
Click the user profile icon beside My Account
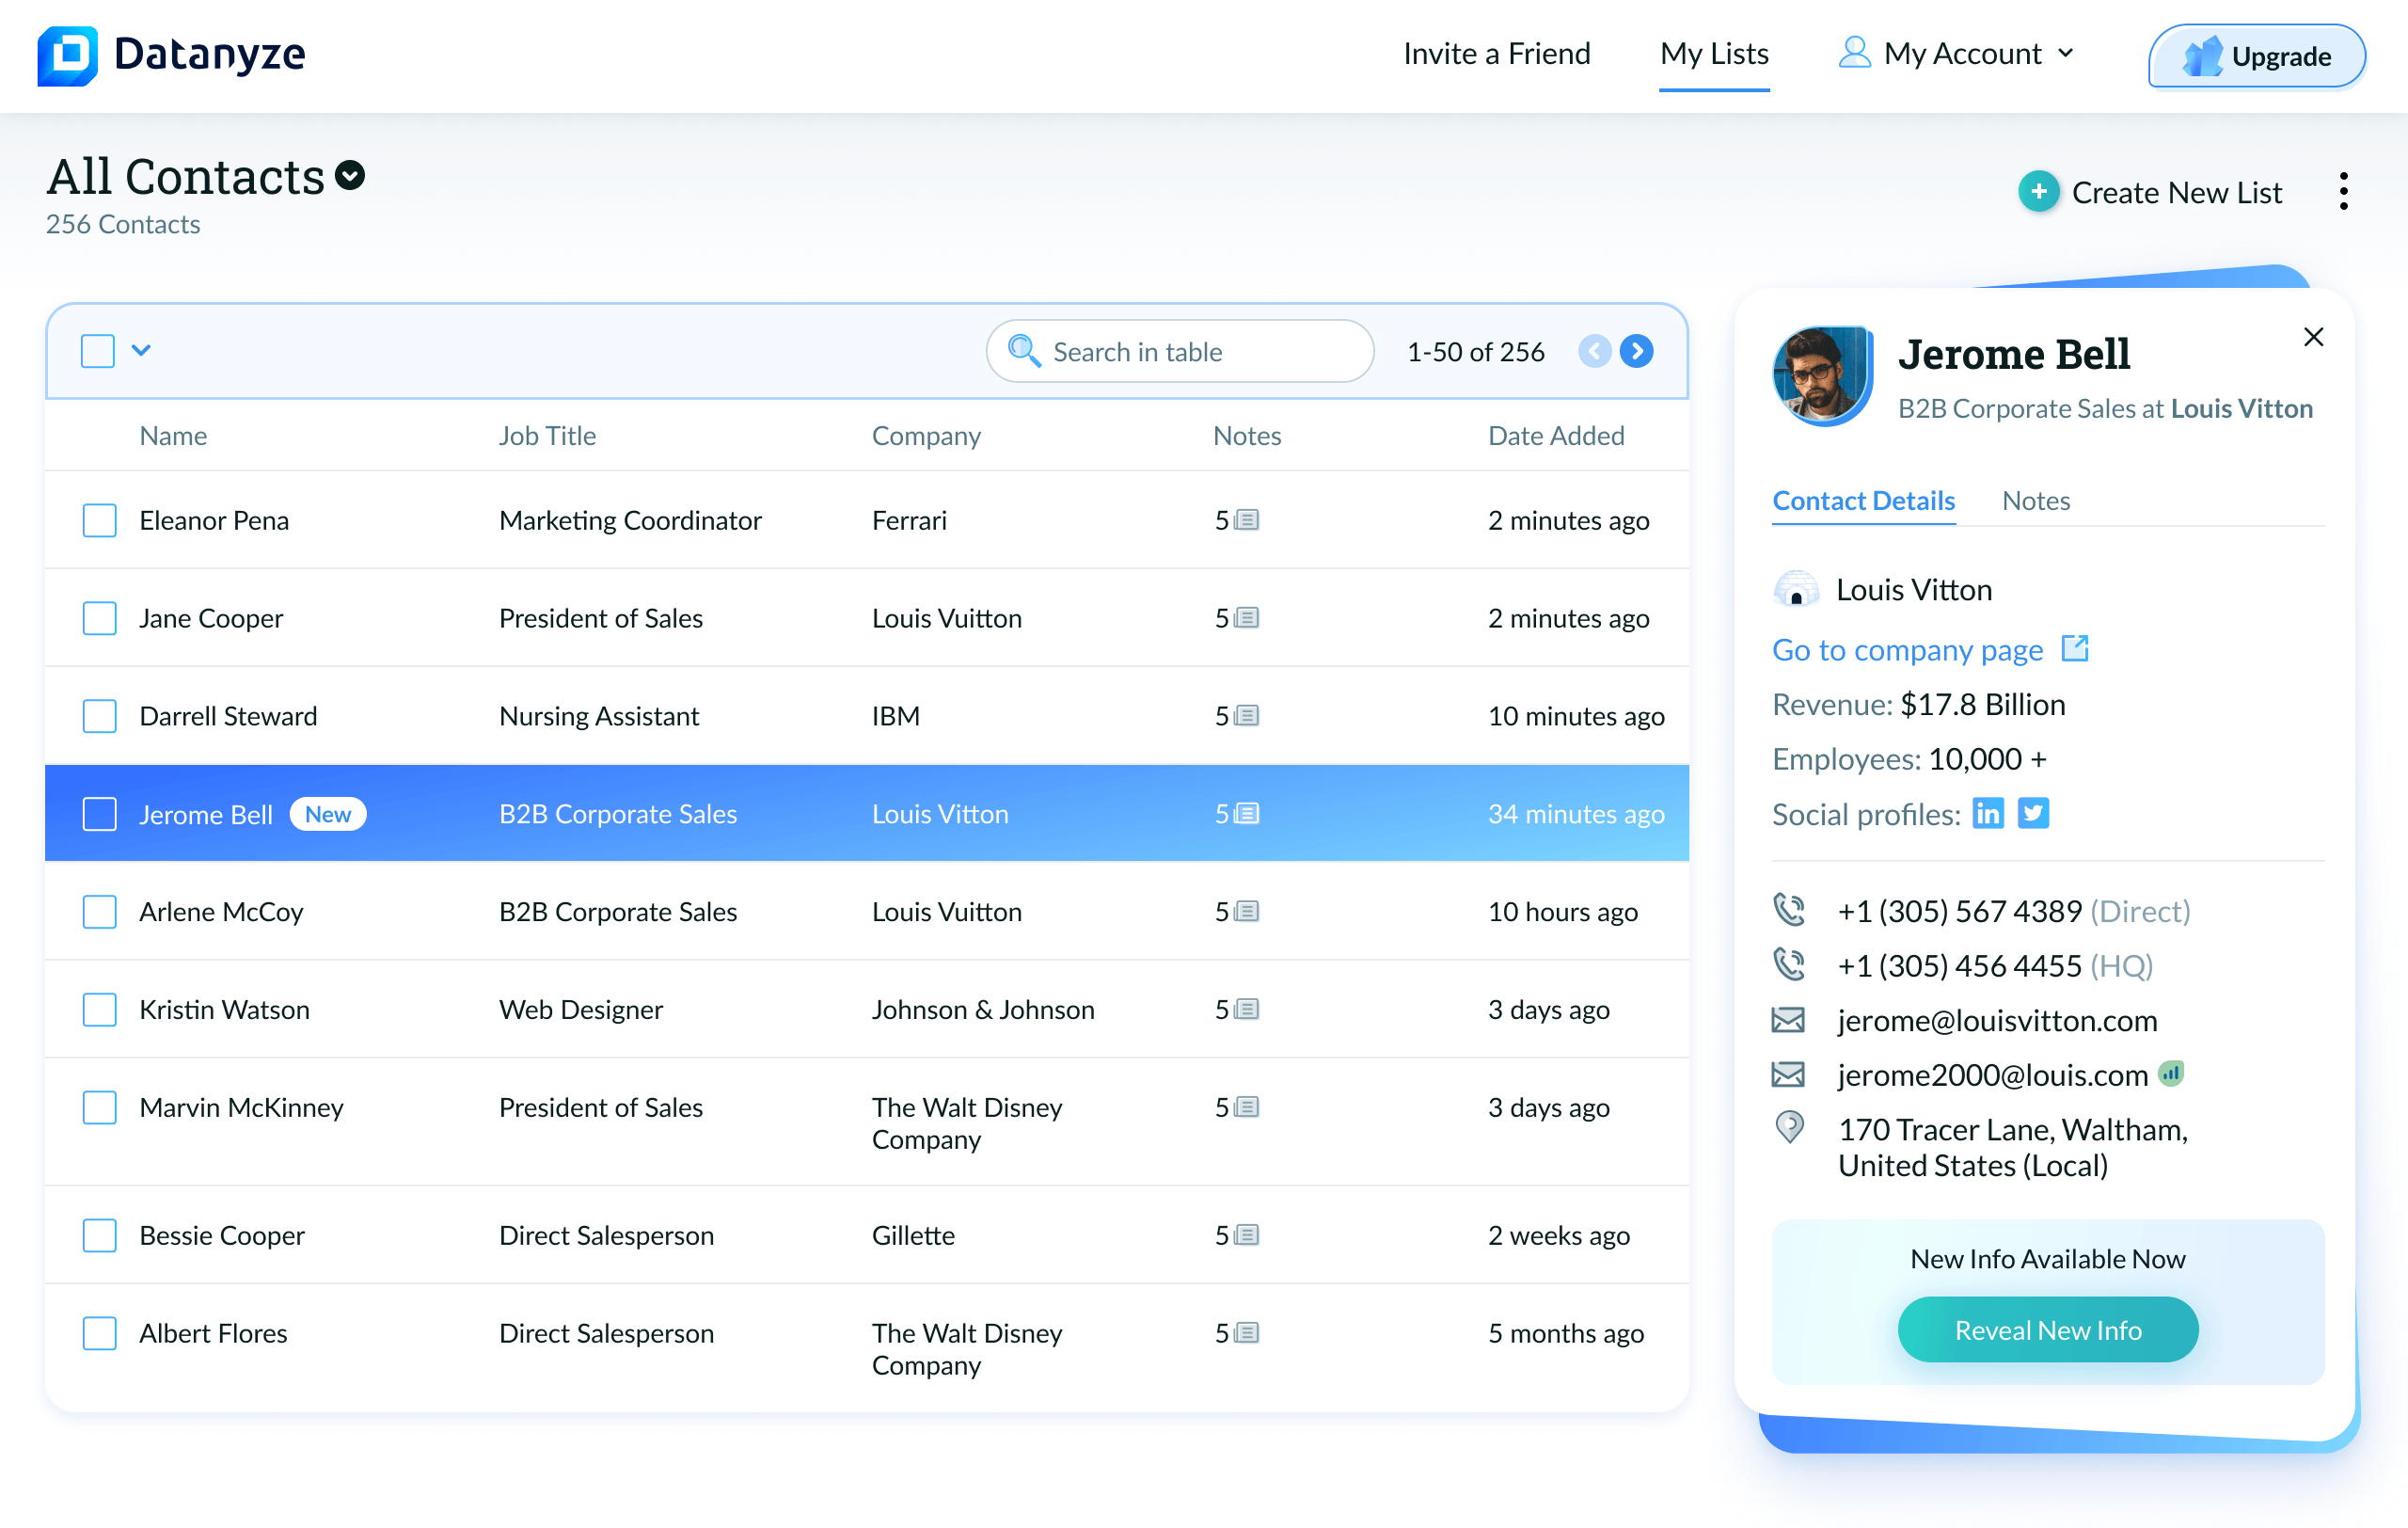click(1854, 53)
